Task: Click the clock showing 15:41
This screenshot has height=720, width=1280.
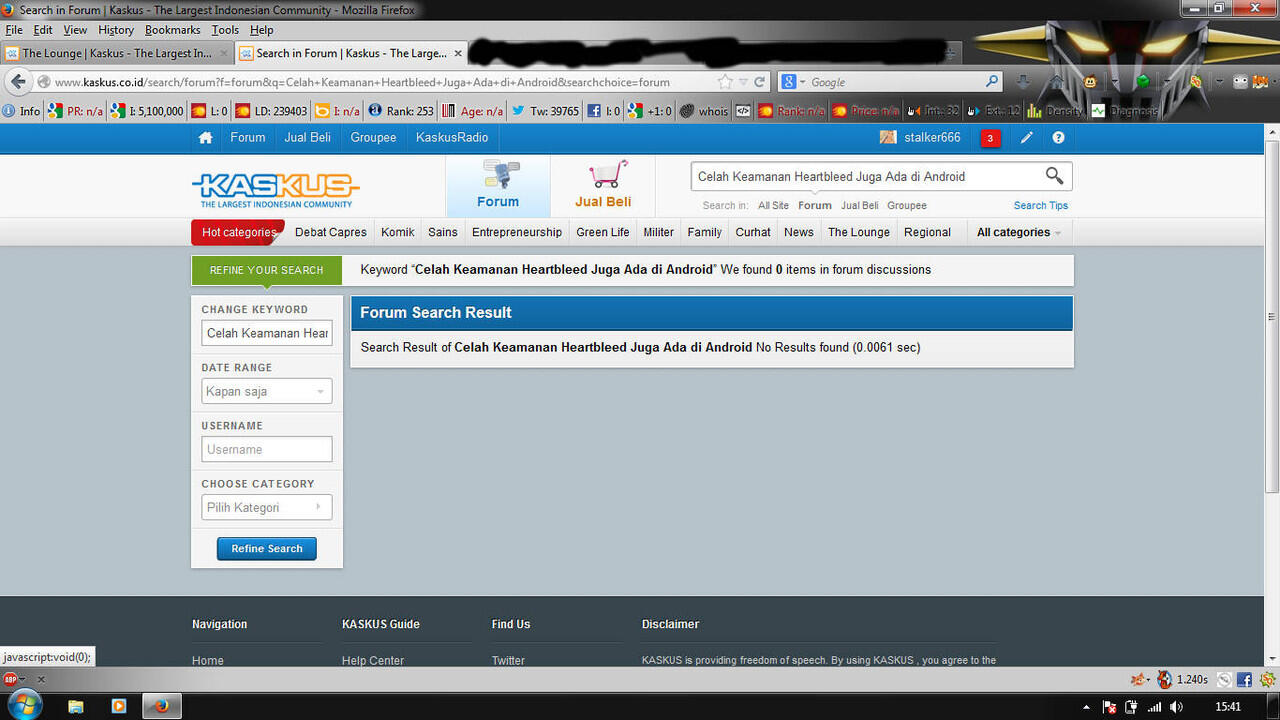Action: 1228,707
